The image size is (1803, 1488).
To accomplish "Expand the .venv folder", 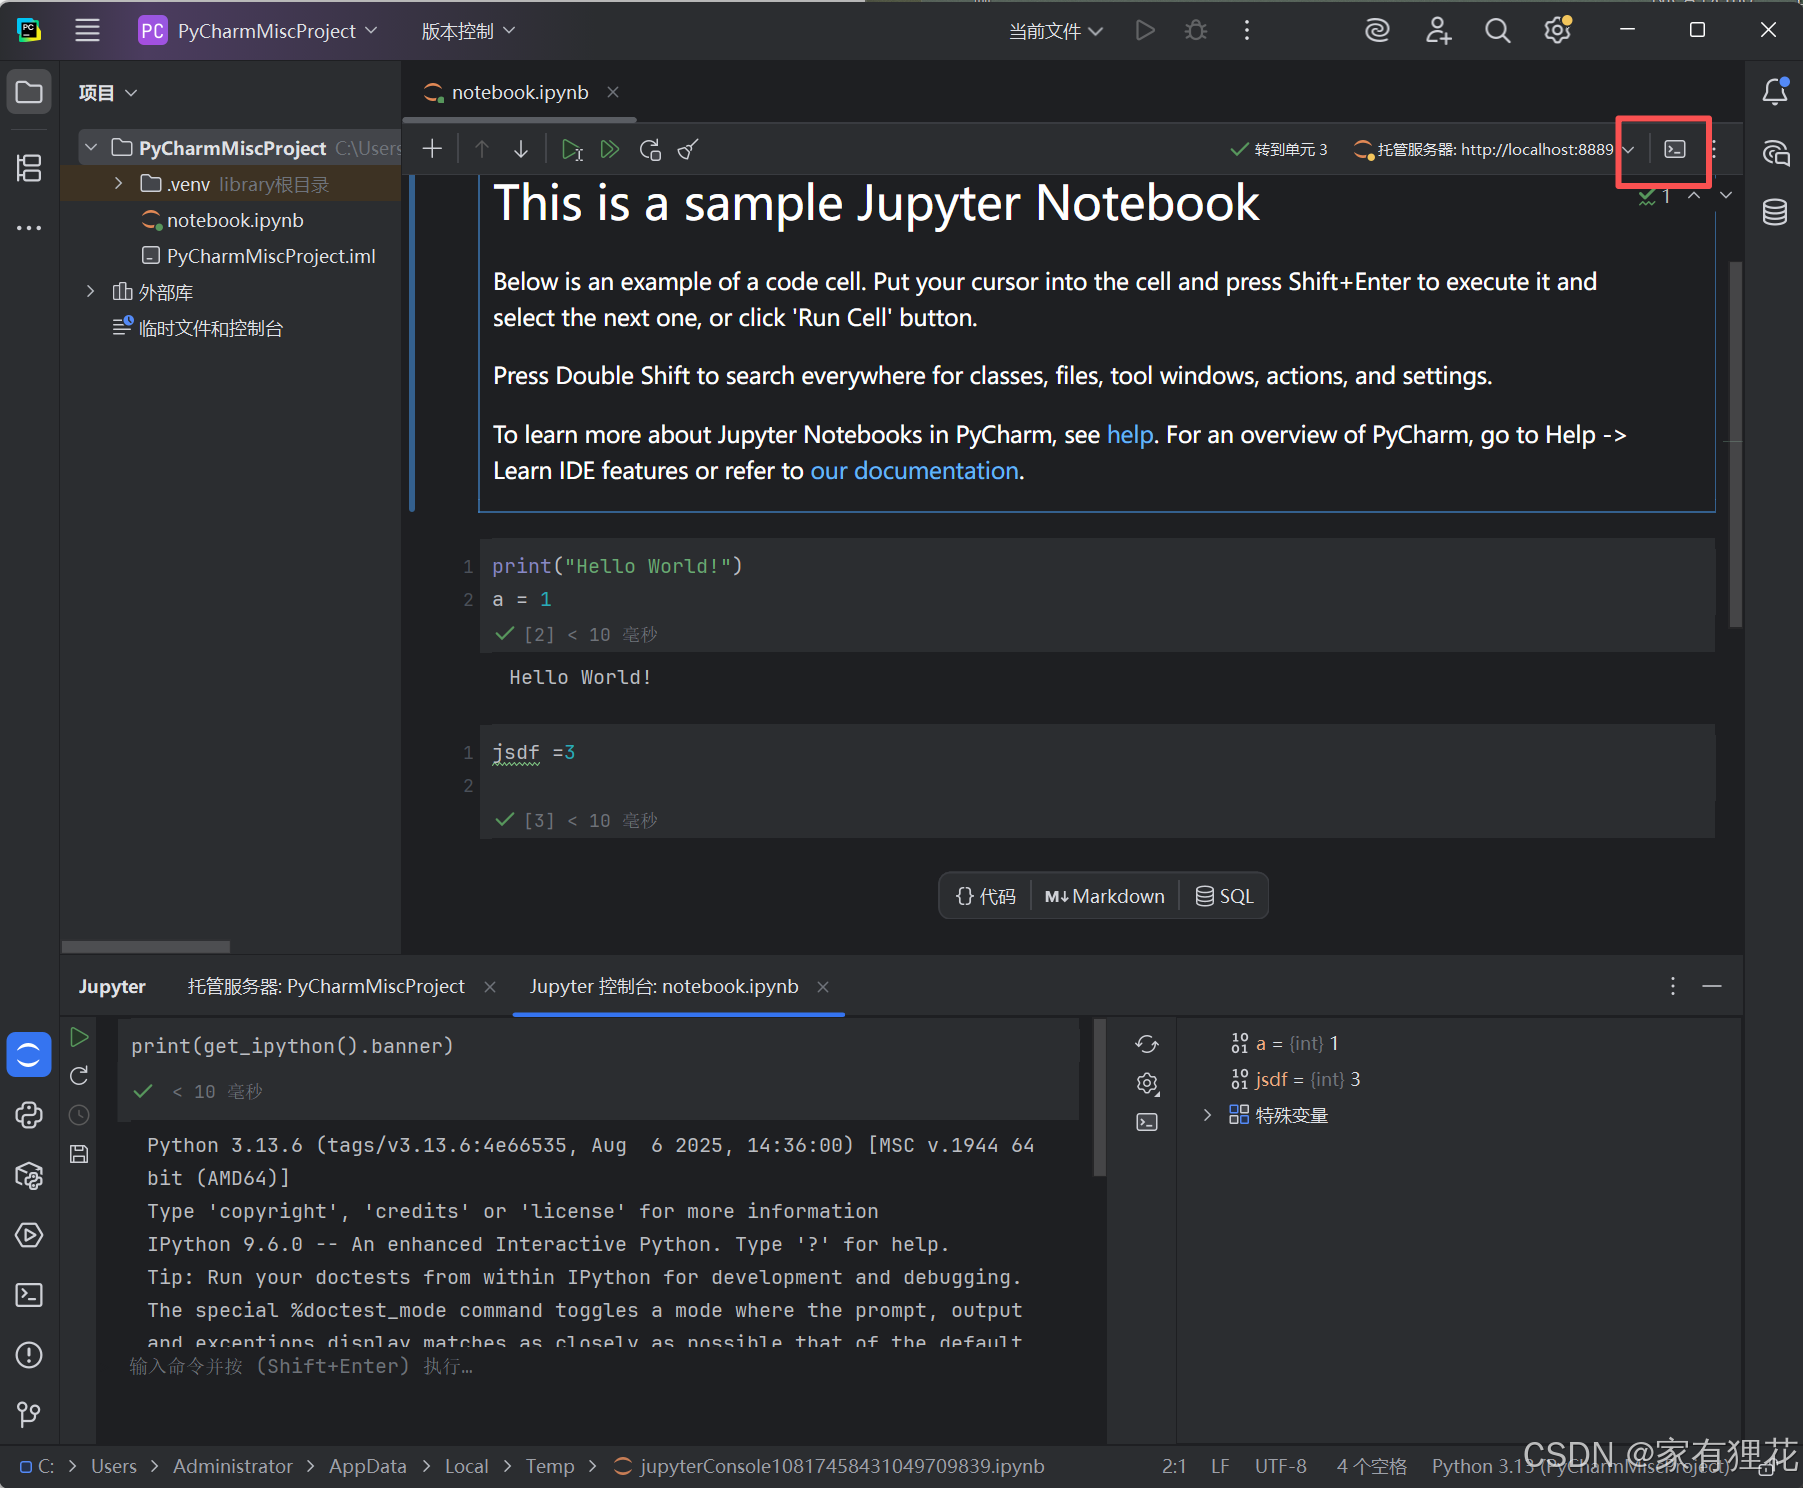I will point(119,184).
